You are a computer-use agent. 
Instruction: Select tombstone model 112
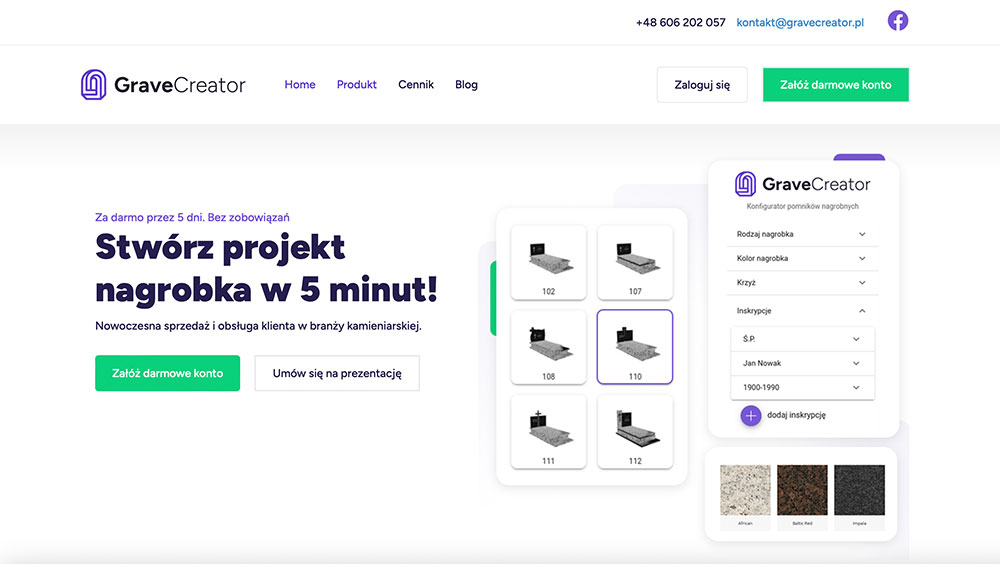[635, 432]
